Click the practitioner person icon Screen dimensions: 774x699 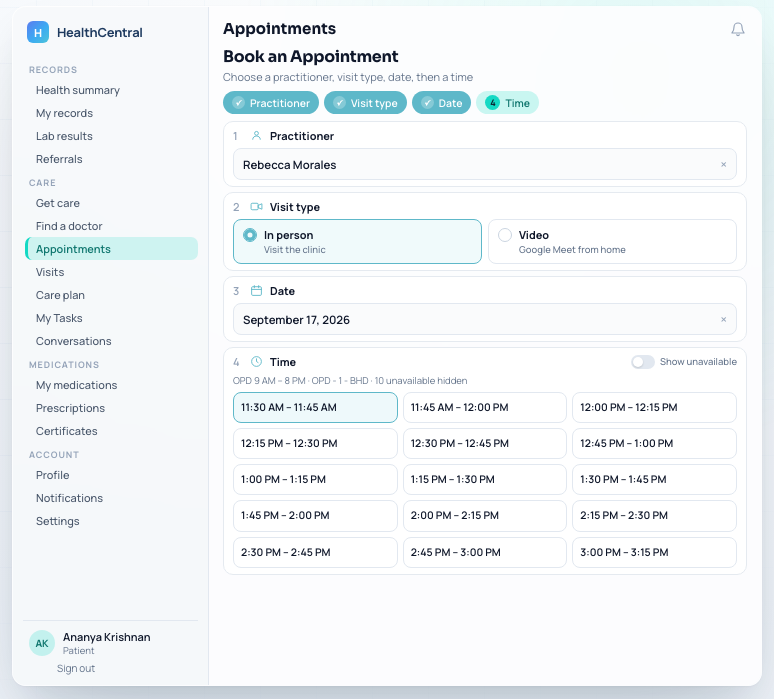click(x=256, y=136)
